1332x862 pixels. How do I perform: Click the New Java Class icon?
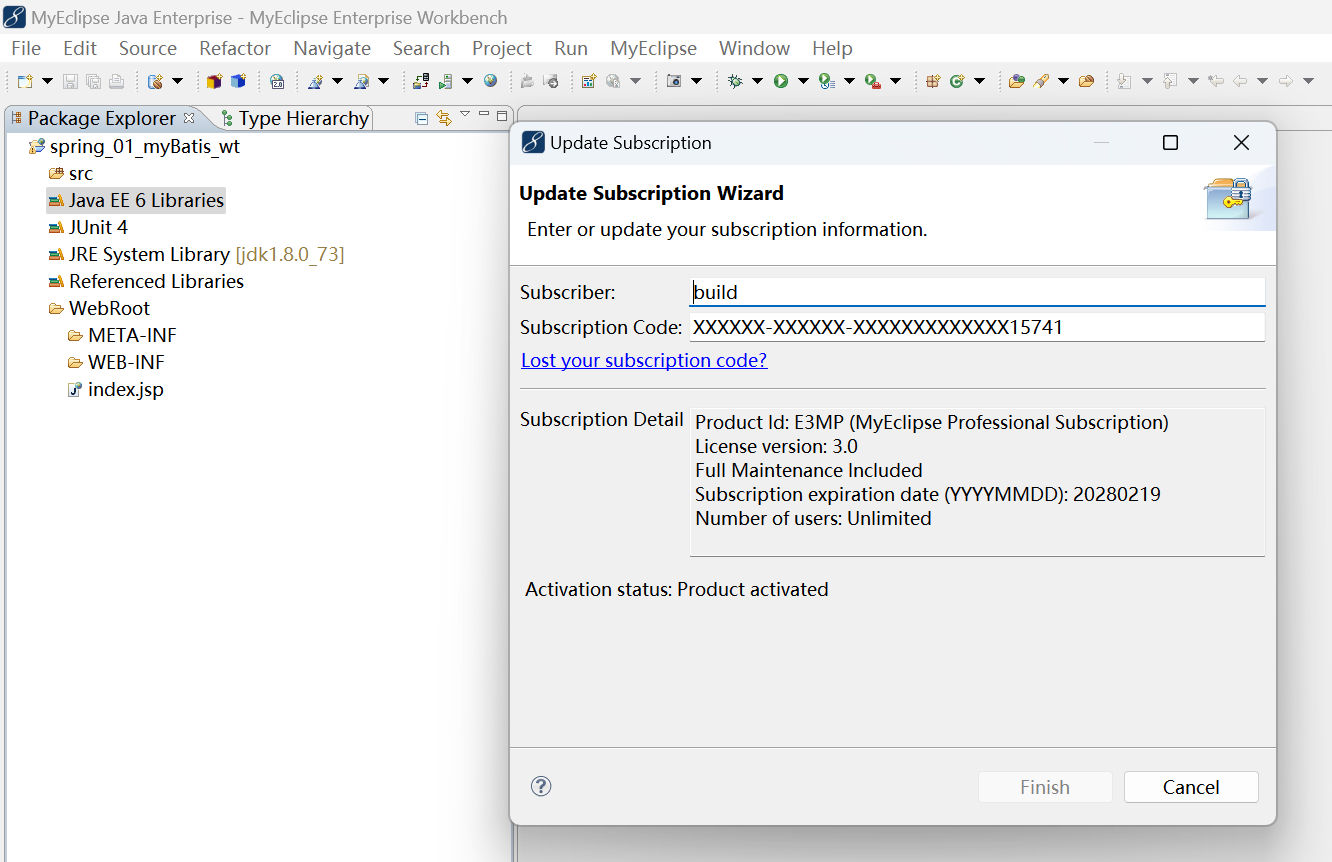click(957, 81)
